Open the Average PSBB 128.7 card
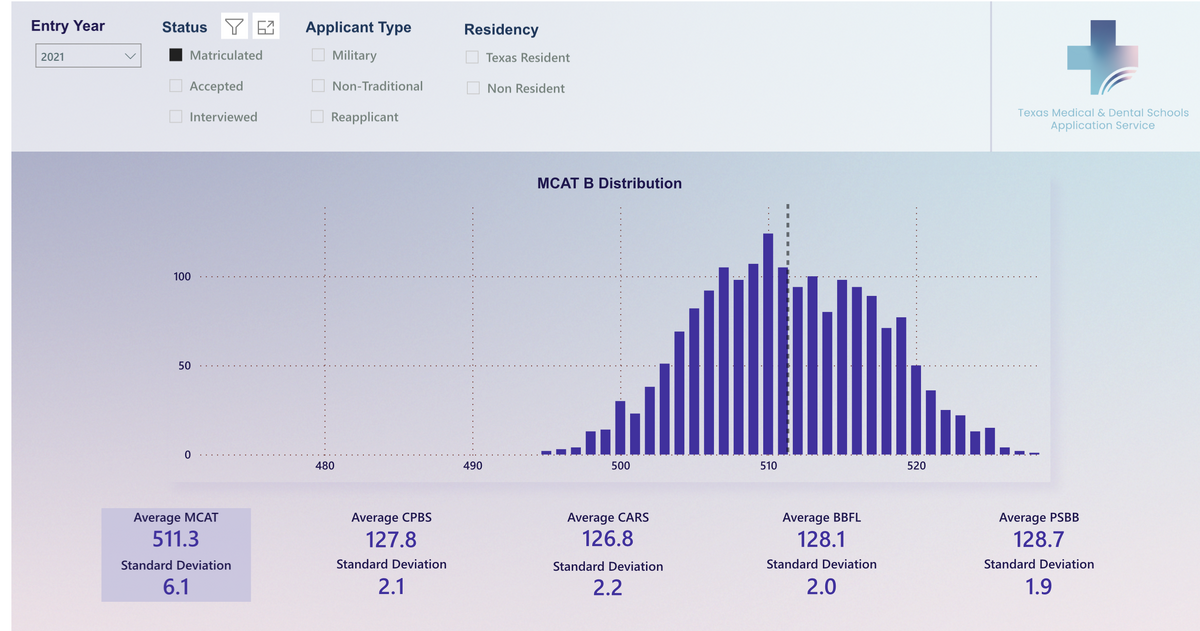The width and height of the screenshot is (1200, 631). tap(1038, 555)
